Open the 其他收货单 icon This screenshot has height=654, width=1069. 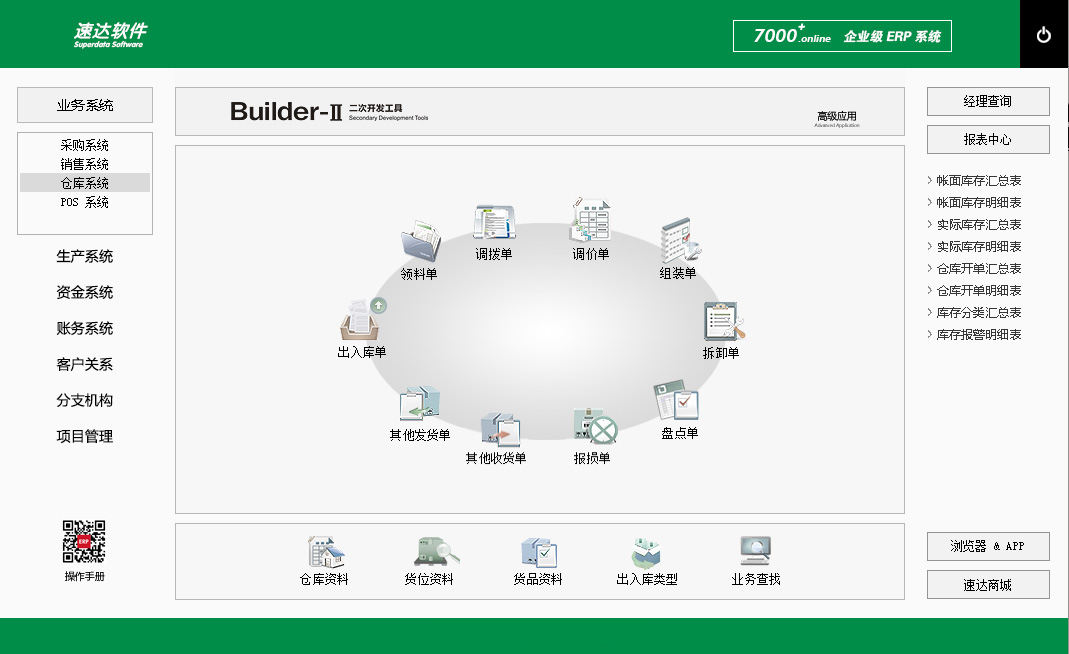pos(497,430)
